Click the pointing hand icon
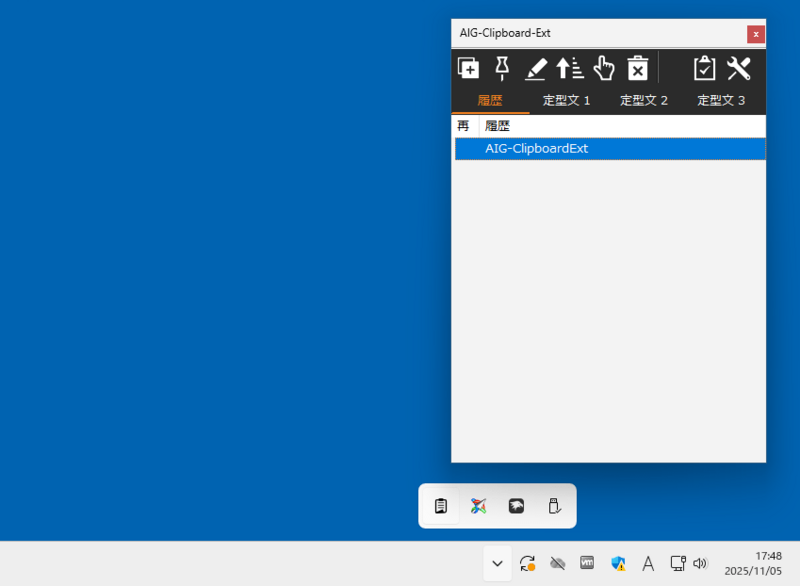The image size is (800, 586). point(604,68)
